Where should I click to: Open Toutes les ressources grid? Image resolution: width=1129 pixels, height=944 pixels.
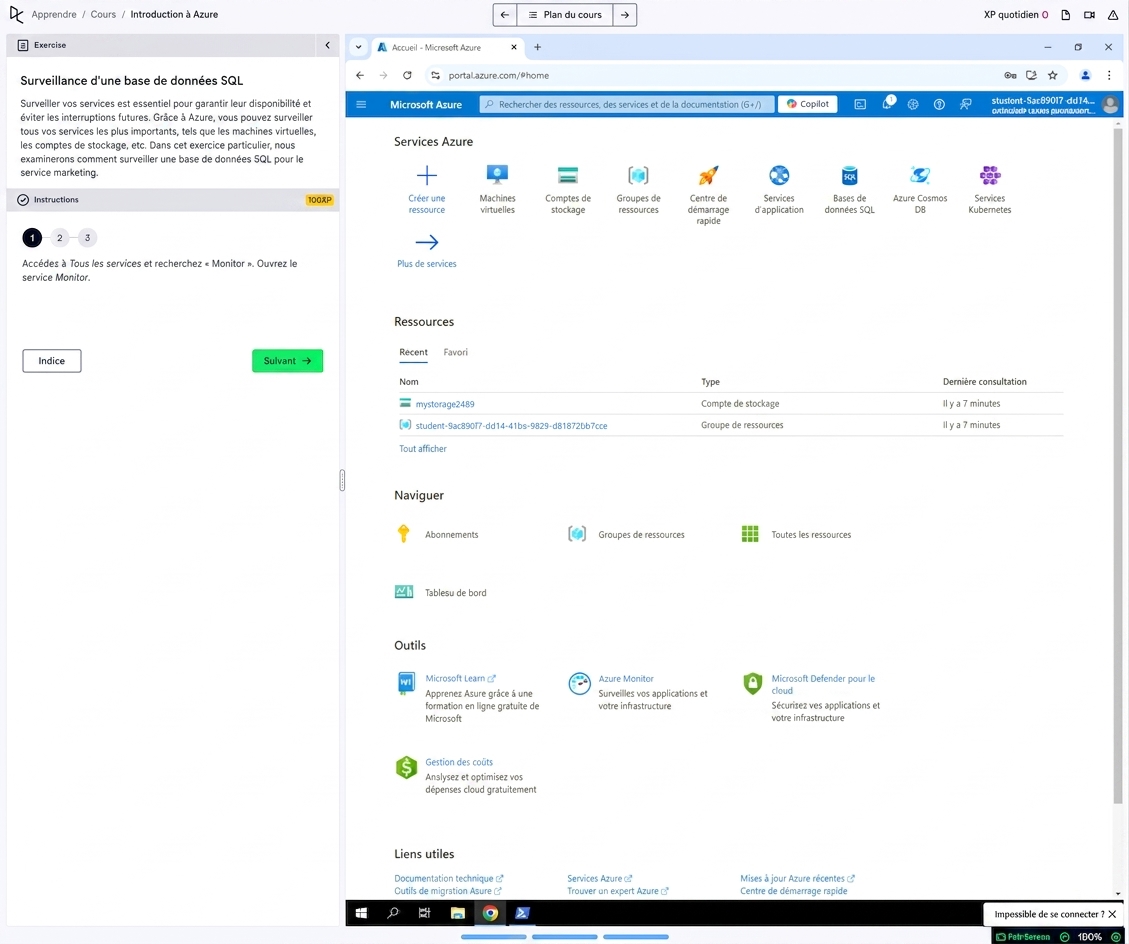click(x=750, y=534)
